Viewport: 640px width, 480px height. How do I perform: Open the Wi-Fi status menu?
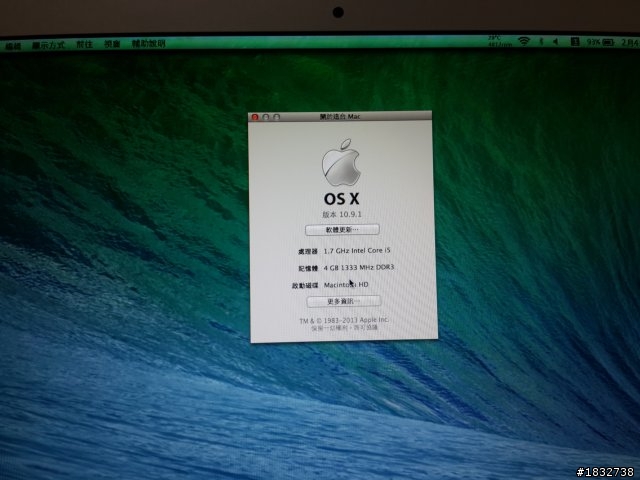tap(524, 41)
